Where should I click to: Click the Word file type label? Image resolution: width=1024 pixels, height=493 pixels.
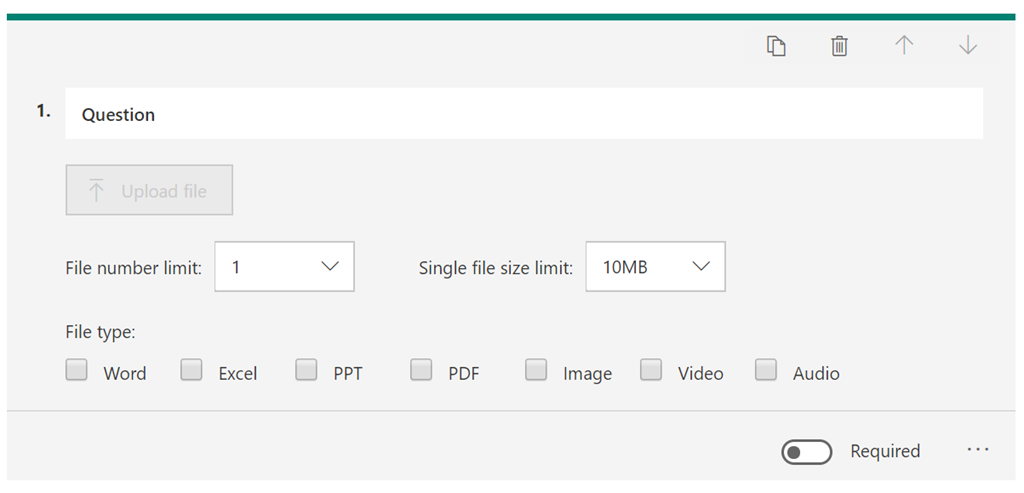point(125,373)
